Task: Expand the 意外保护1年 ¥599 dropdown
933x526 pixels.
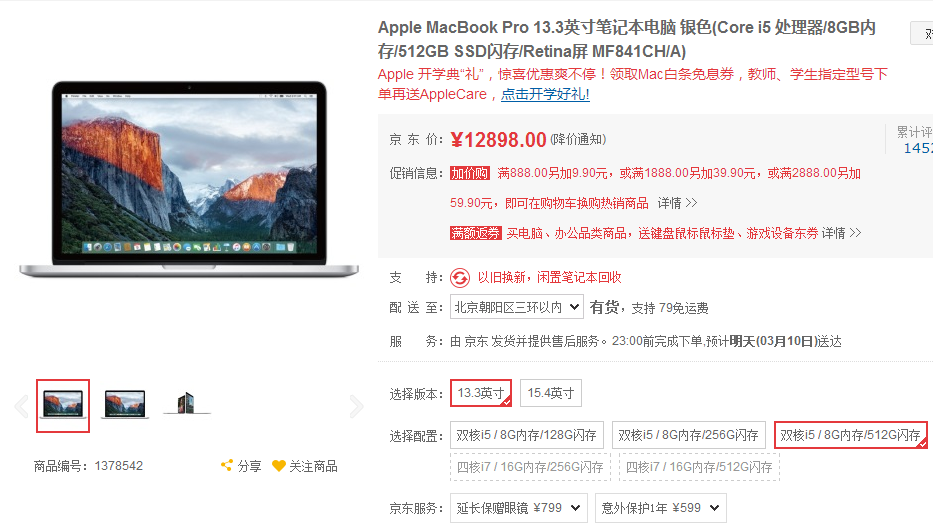Action: [x=660, y=508]
